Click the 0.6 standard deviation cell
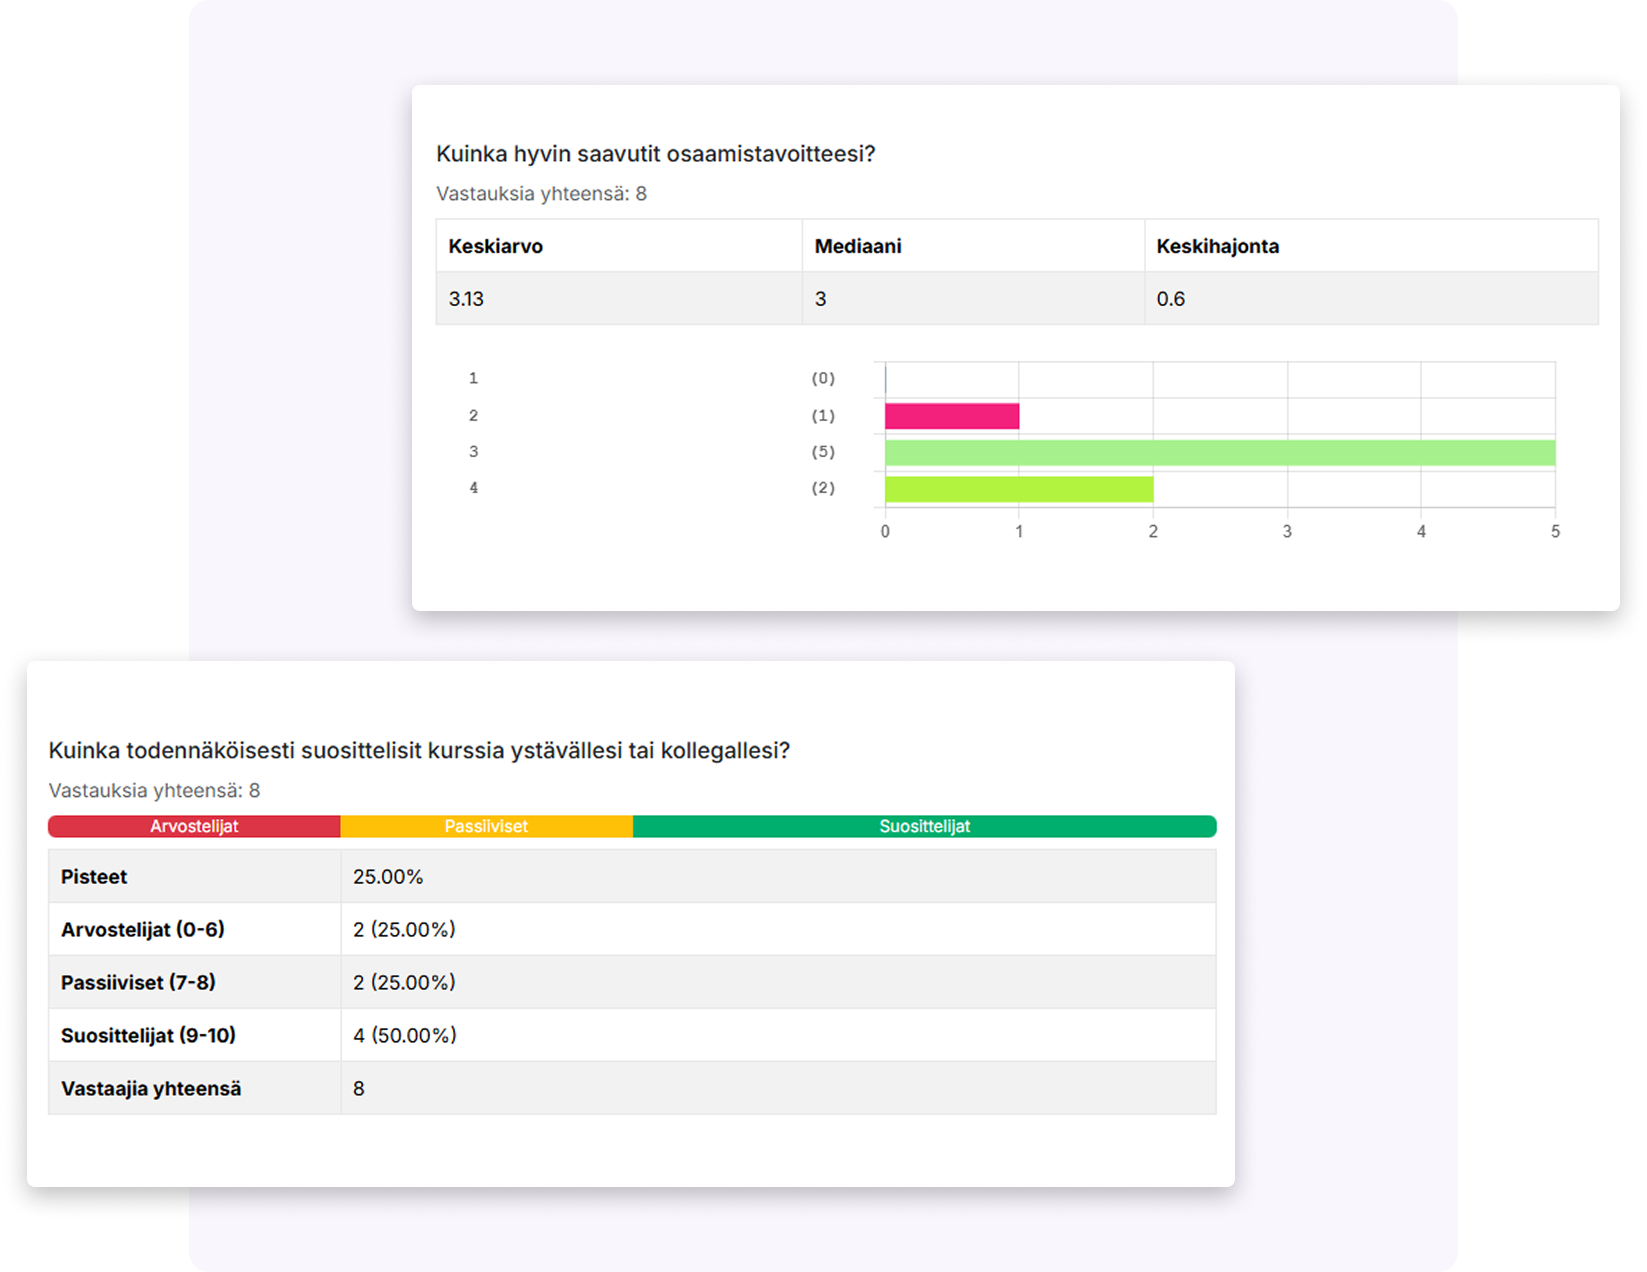Image resolution: width=1647 pixels, height=1272 pixels. (x=1170, y=299)
